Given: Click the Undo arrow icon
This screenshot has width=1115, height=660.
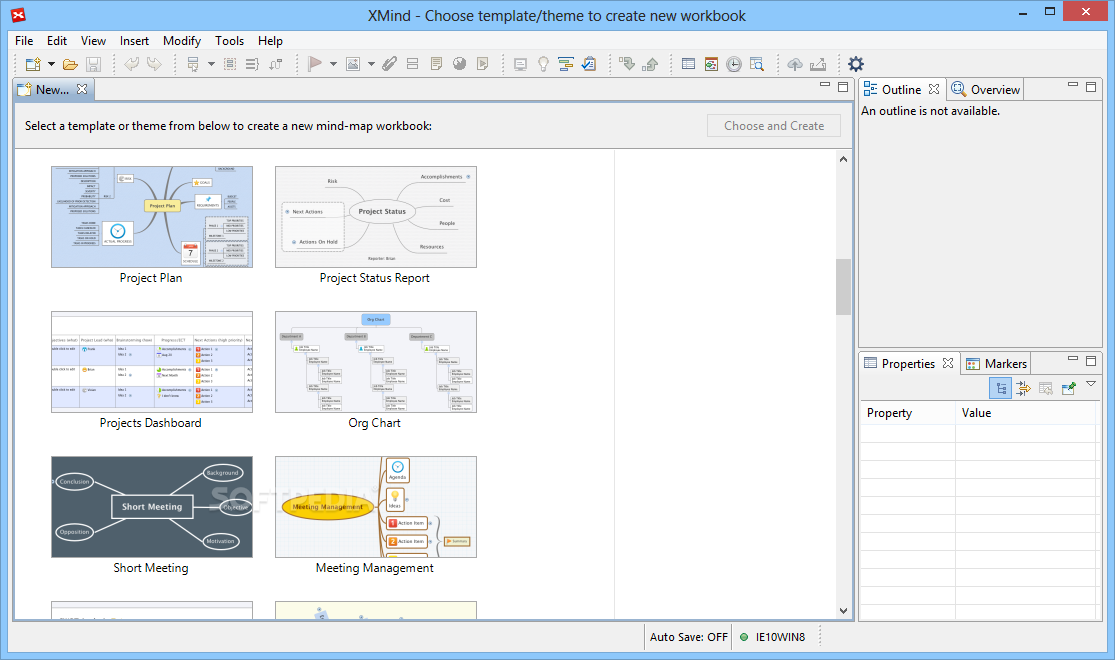Looking at the screenshot, I should 132,64.
